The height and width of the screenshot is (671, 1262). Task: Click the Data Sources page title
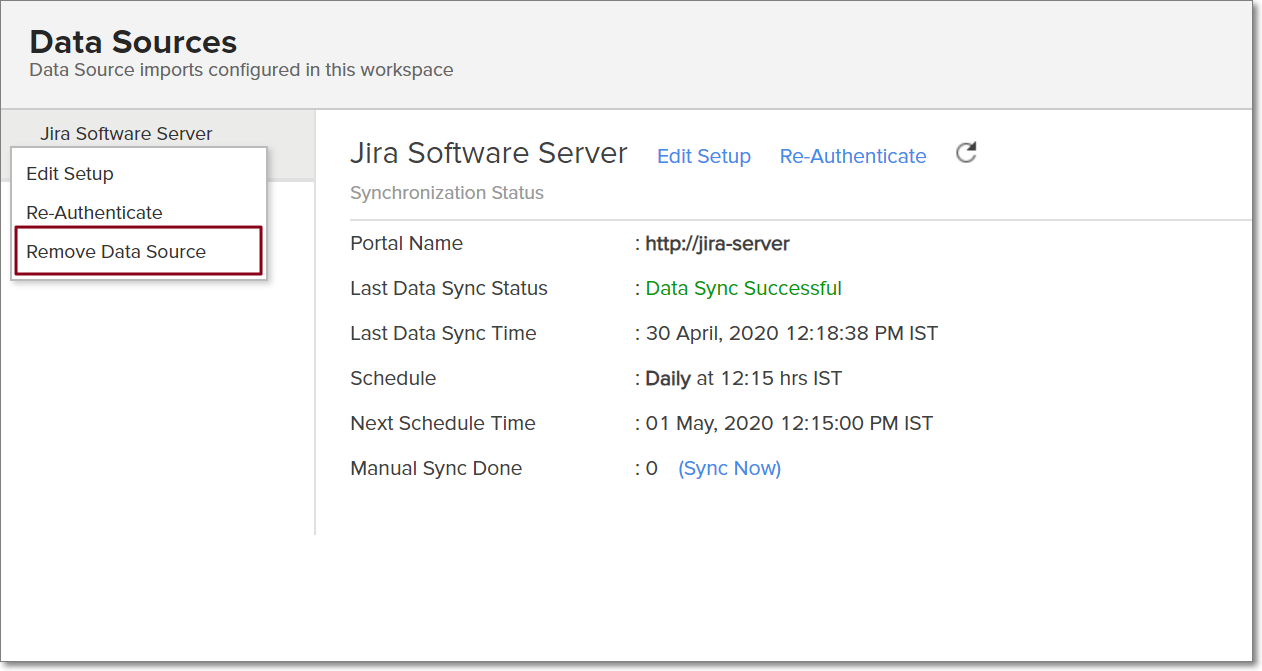pos(133,42)
